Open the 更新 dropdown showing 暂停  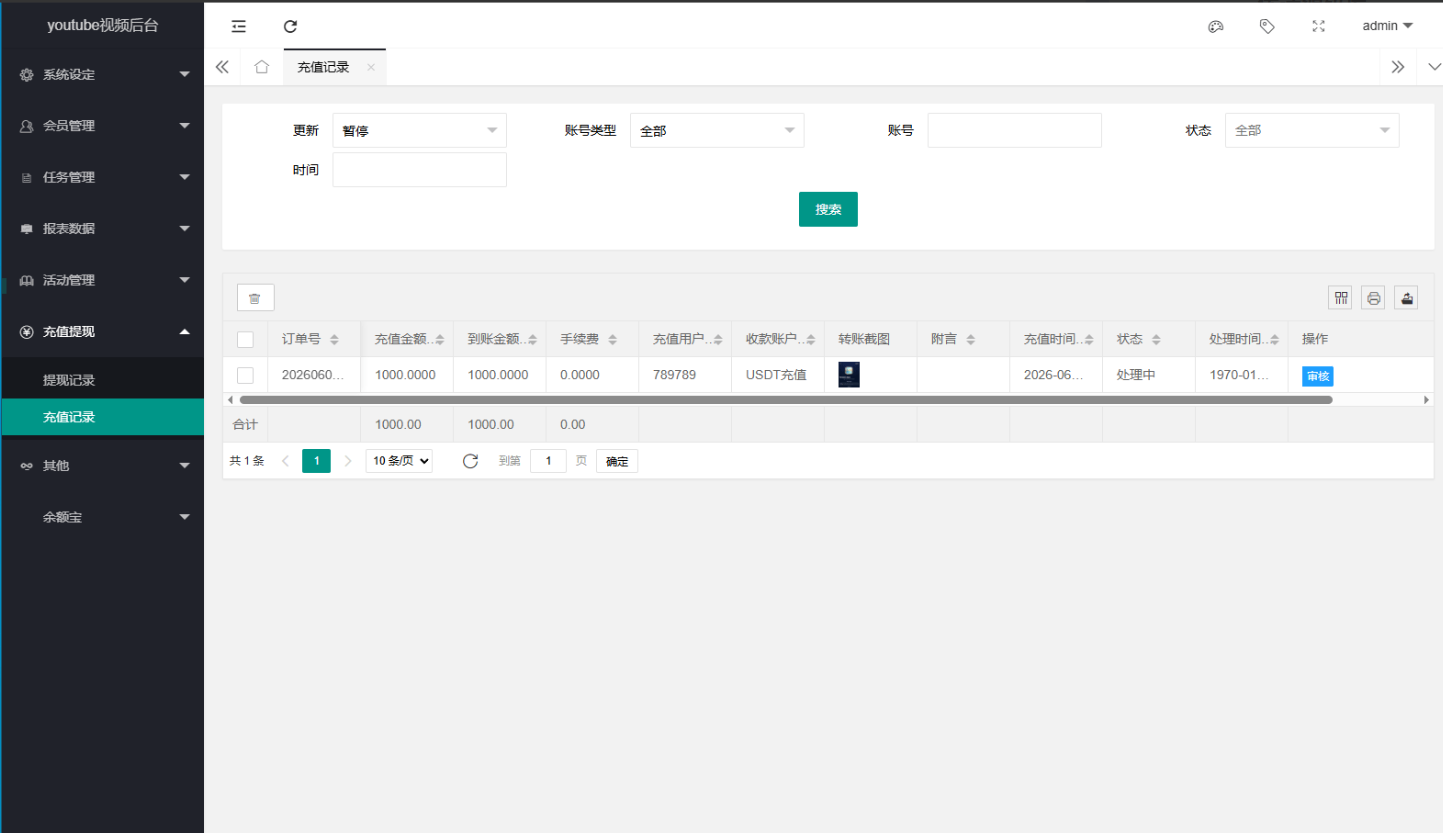[419, 130]
